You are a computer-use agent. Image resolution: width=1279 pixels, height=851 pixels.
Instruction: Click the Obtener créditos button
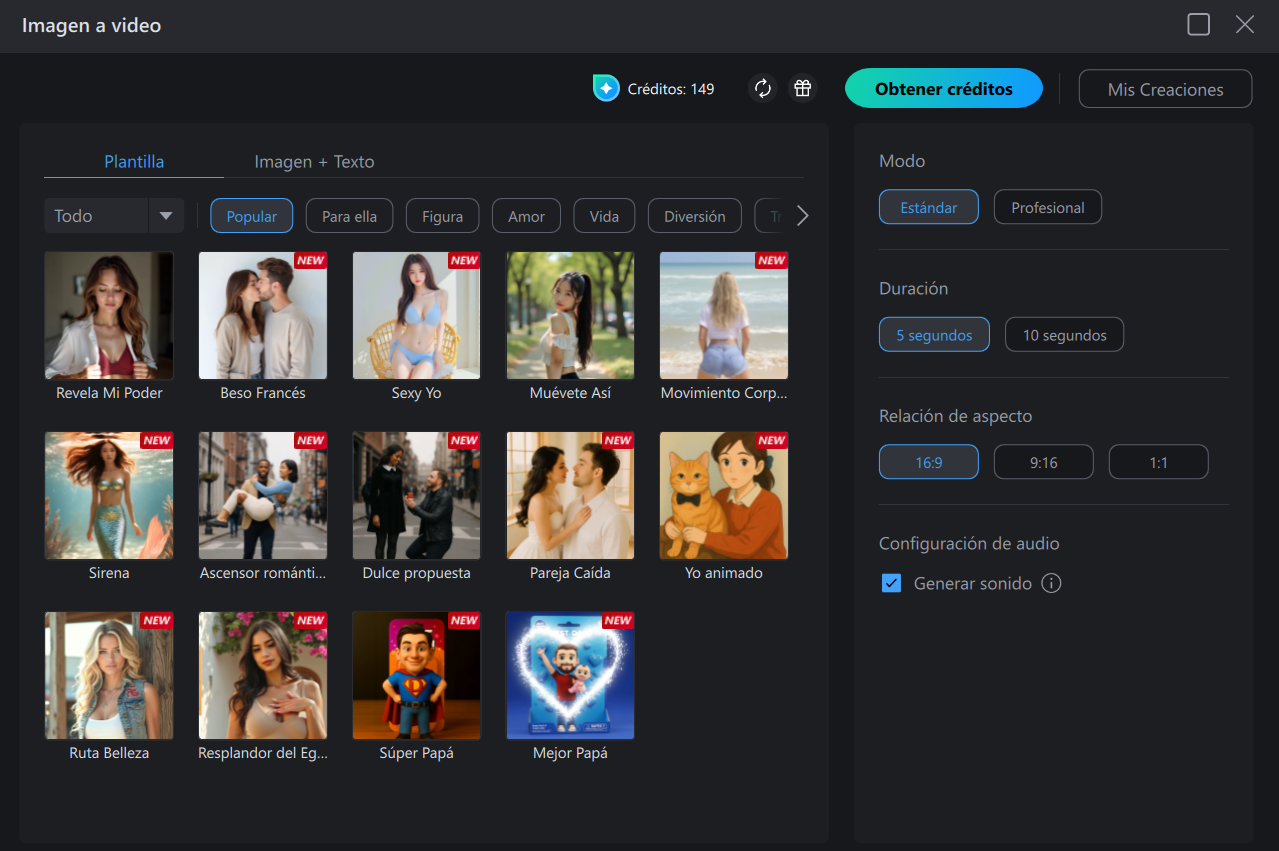click(x=944, y=88)
